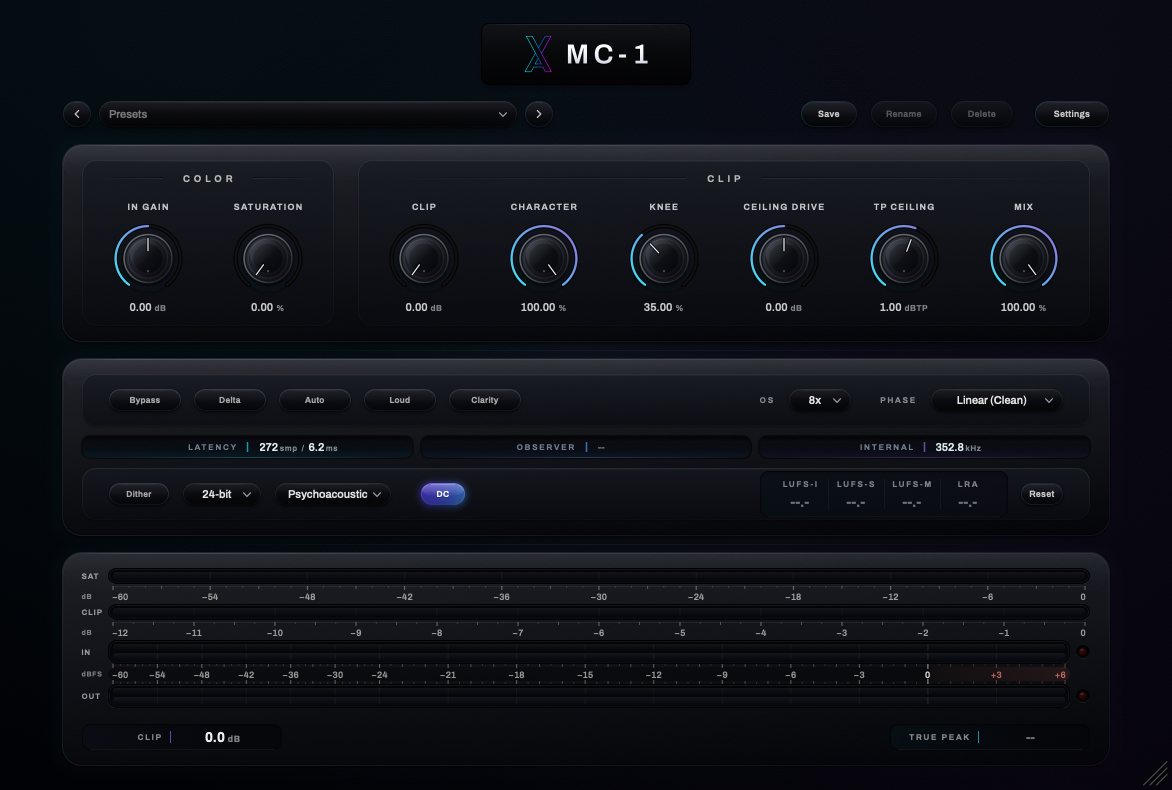
Task: Click the LATENCY 272 smp readout
Action: (x=247, y=448)
